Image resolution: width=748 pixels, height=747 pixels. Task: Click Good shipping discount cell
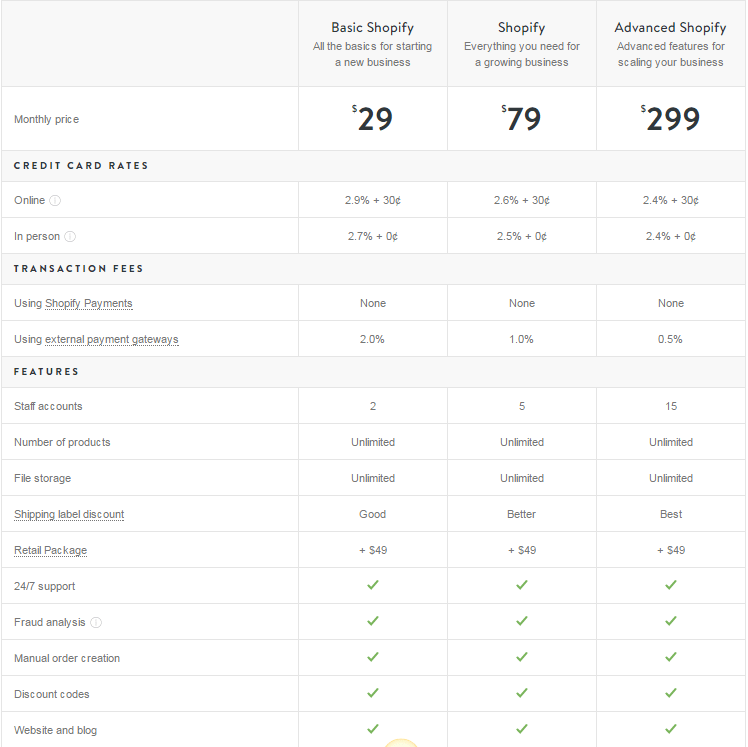point(373,514)
